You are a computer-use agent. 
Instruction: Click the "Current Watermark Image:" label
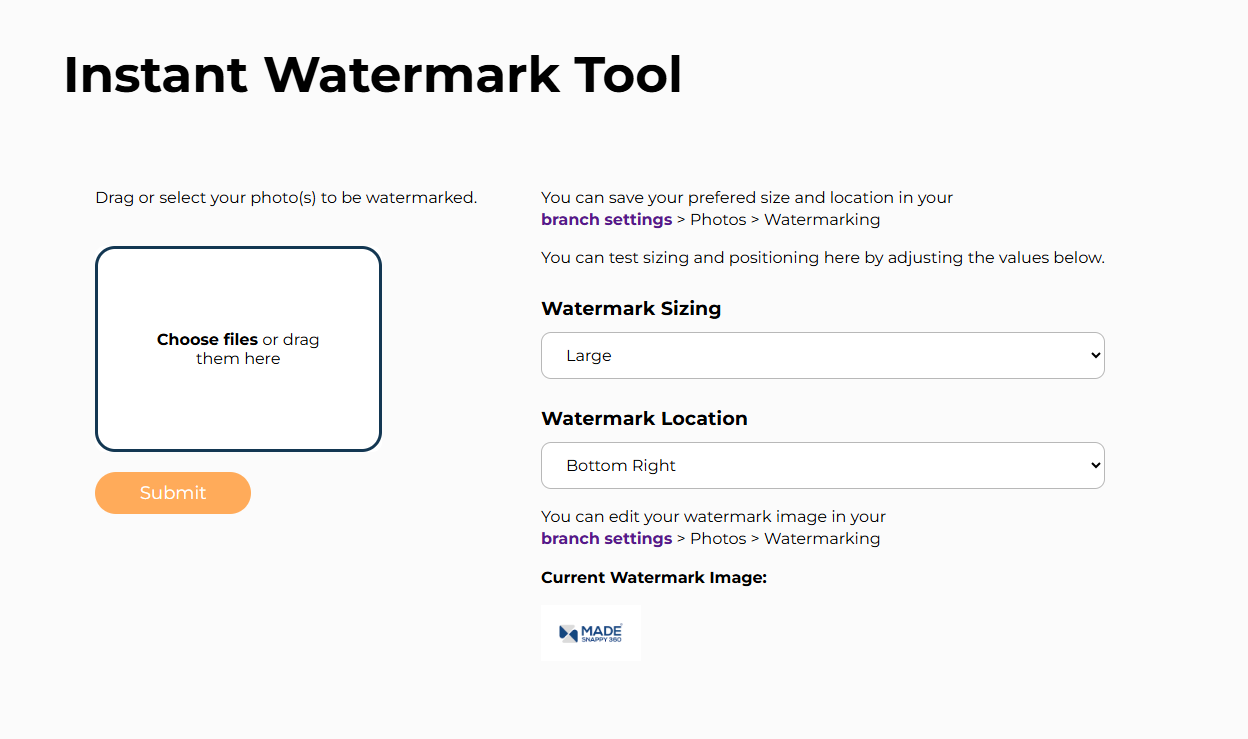(653, 578)
